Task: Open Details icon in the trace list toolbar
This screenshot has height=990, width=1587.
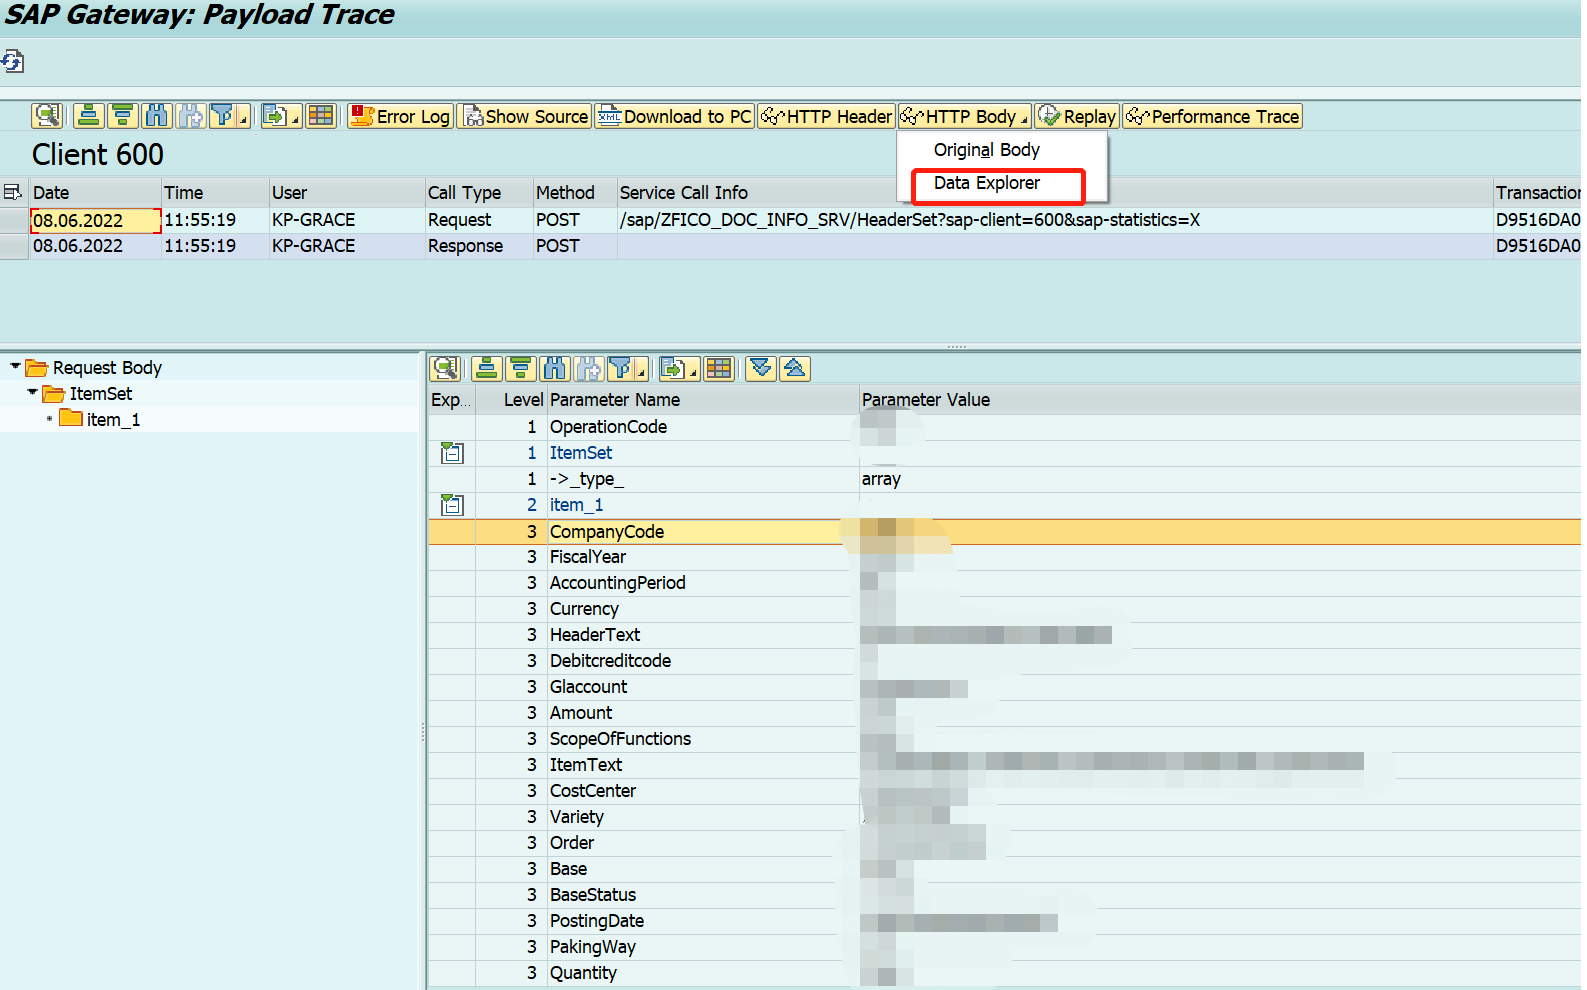Action: tap(47, 116)
